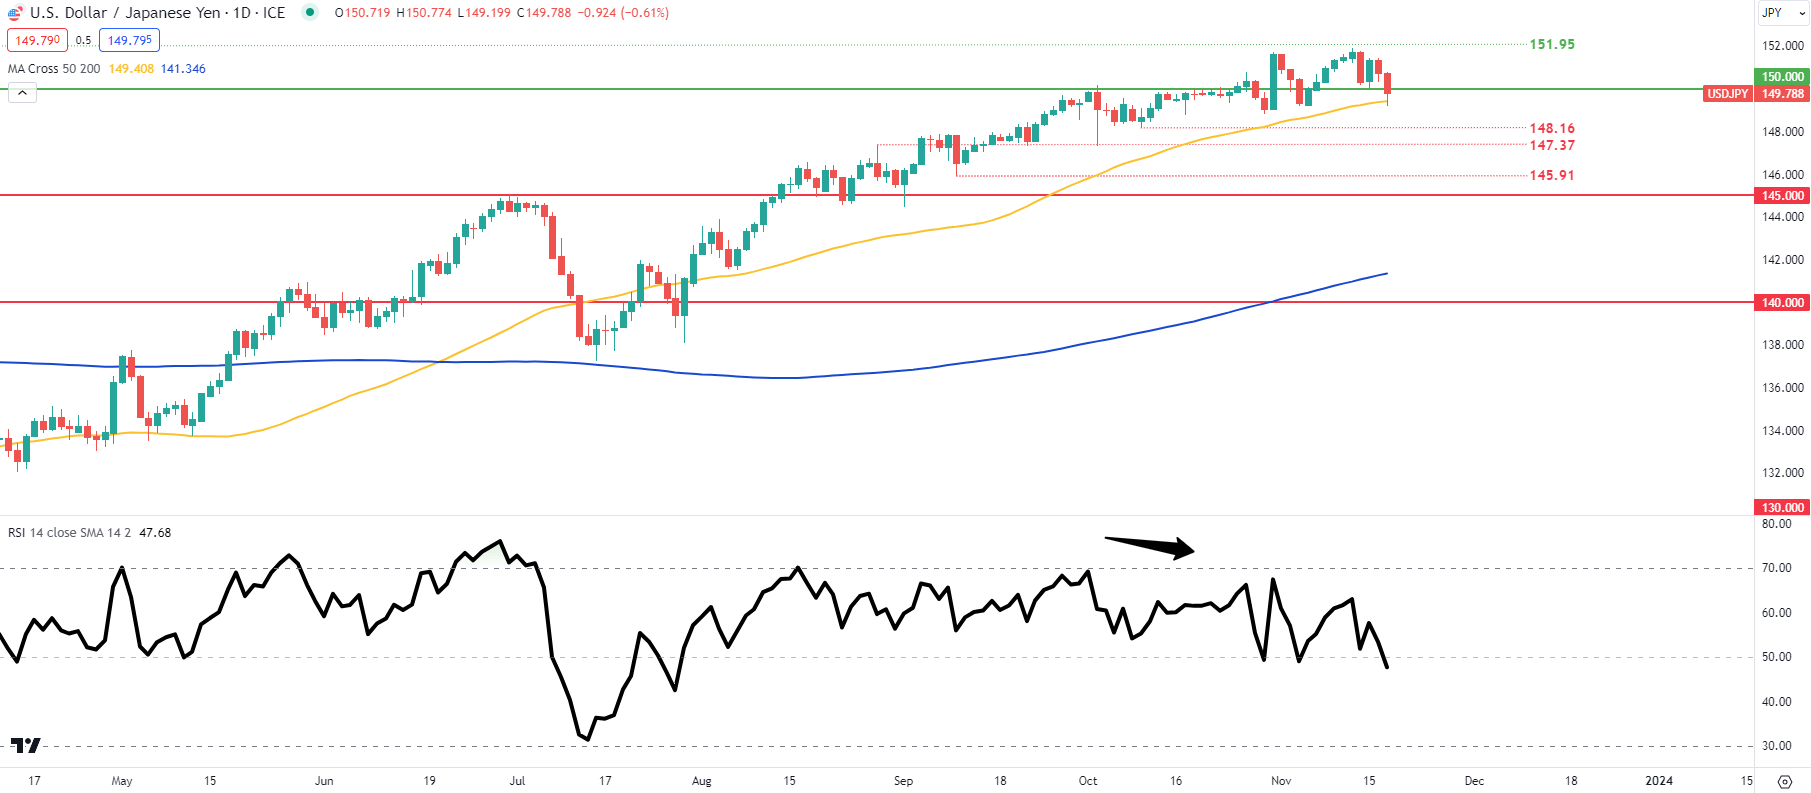Click the red 145.000 level label
The width and height of the screenshot is (1811, 793).
1782,196
